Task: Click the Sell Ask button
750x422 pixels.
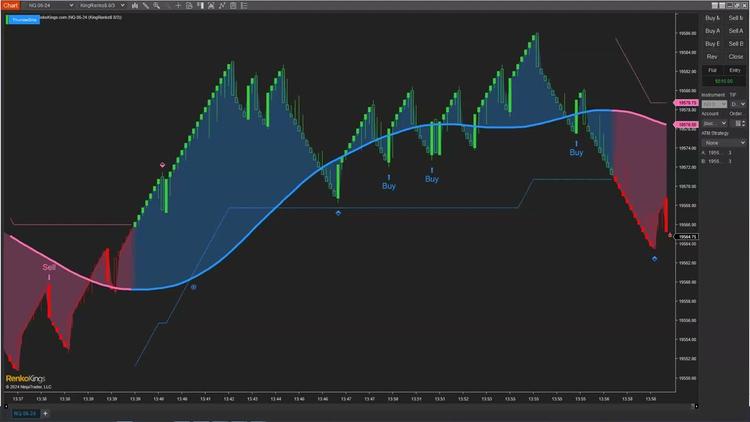Action: (x=736, y=31)
